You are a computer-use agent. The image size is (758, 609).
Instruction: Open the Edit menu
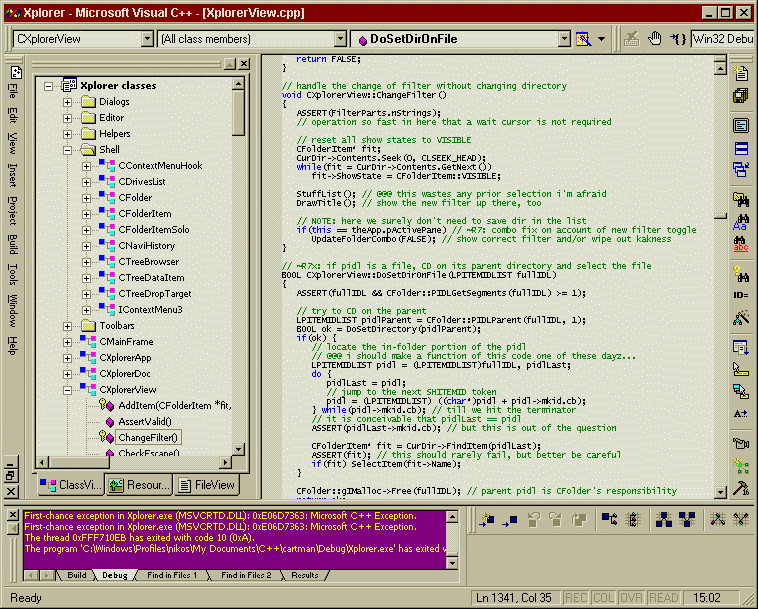(x=13, y=116)
